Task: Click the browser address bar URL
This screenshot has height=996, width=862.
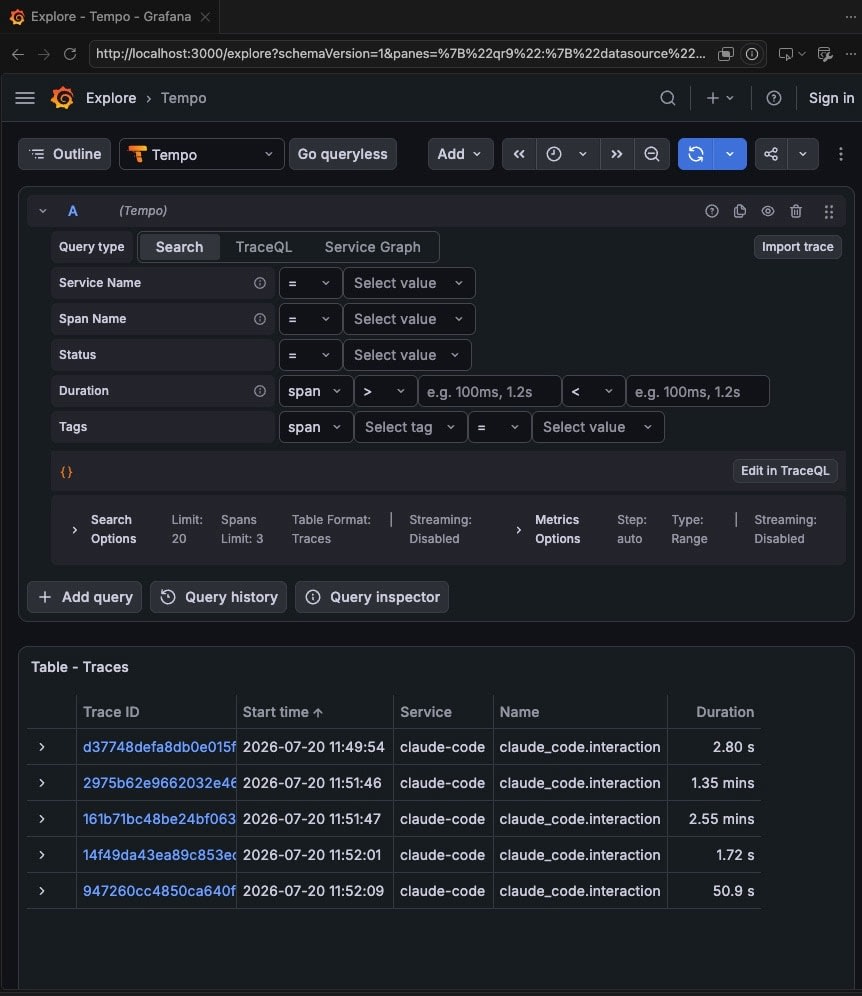Action: tap(400, 54)
